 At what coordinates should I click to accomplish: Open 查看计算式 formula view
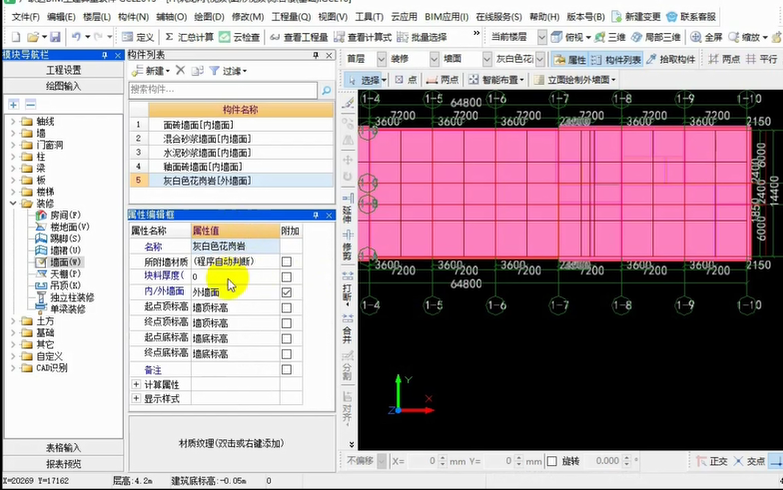[363, 37]
